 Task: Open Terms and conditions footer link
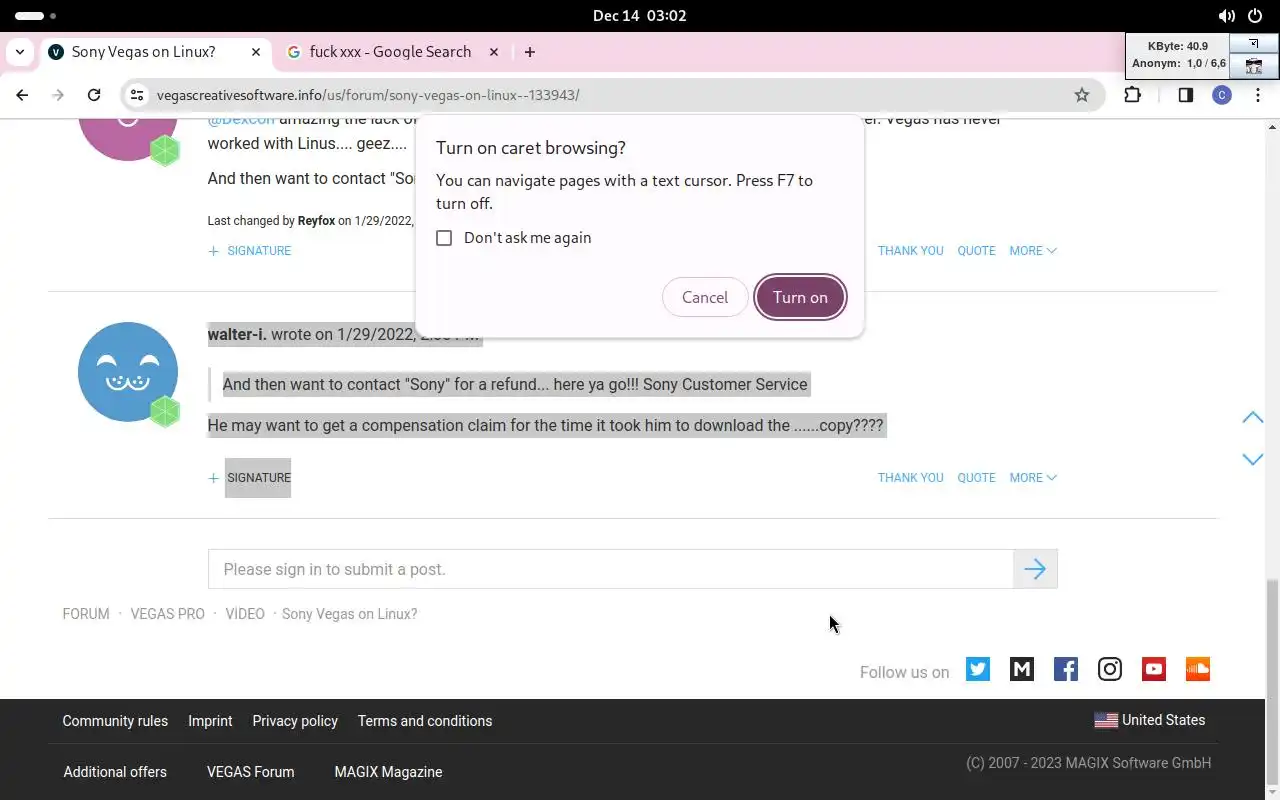tap(425, 721)
